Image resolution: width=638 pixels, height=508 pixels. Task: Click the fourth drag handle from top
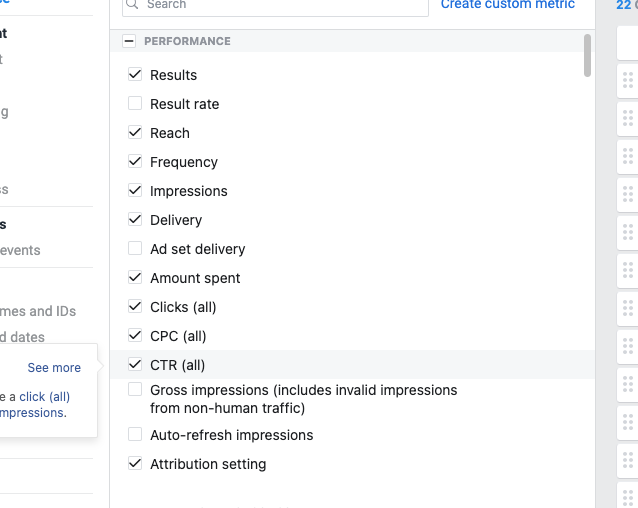click(x=628, y=193)
